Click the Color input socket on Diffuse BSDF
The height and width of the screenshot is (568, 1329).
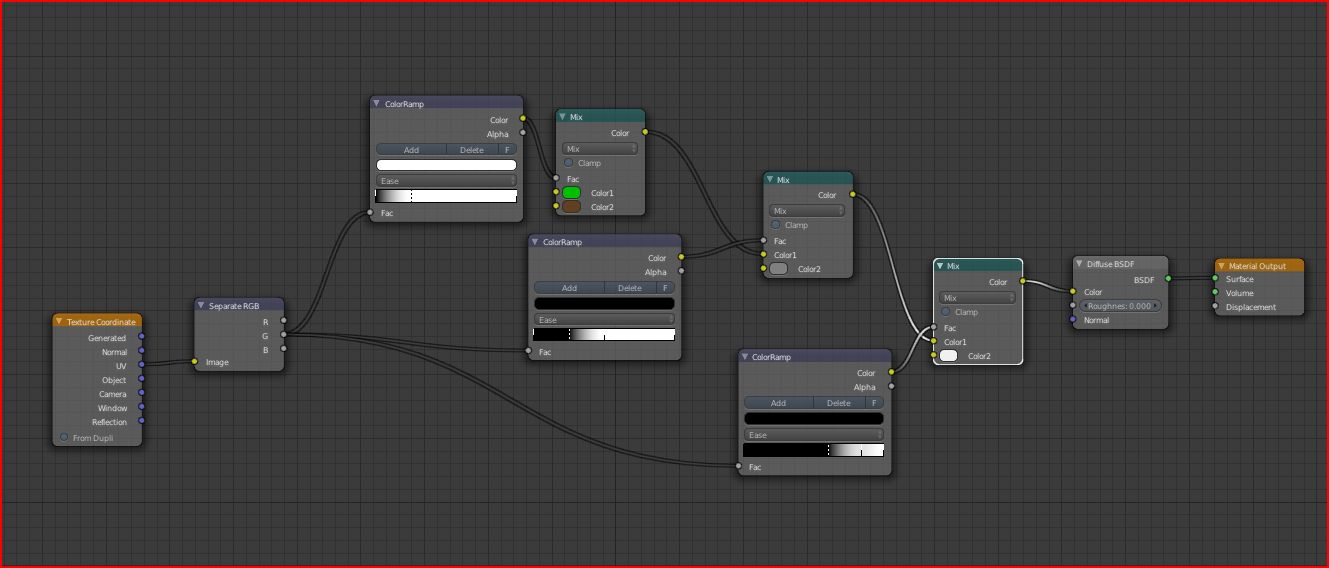pos(1073,292)
